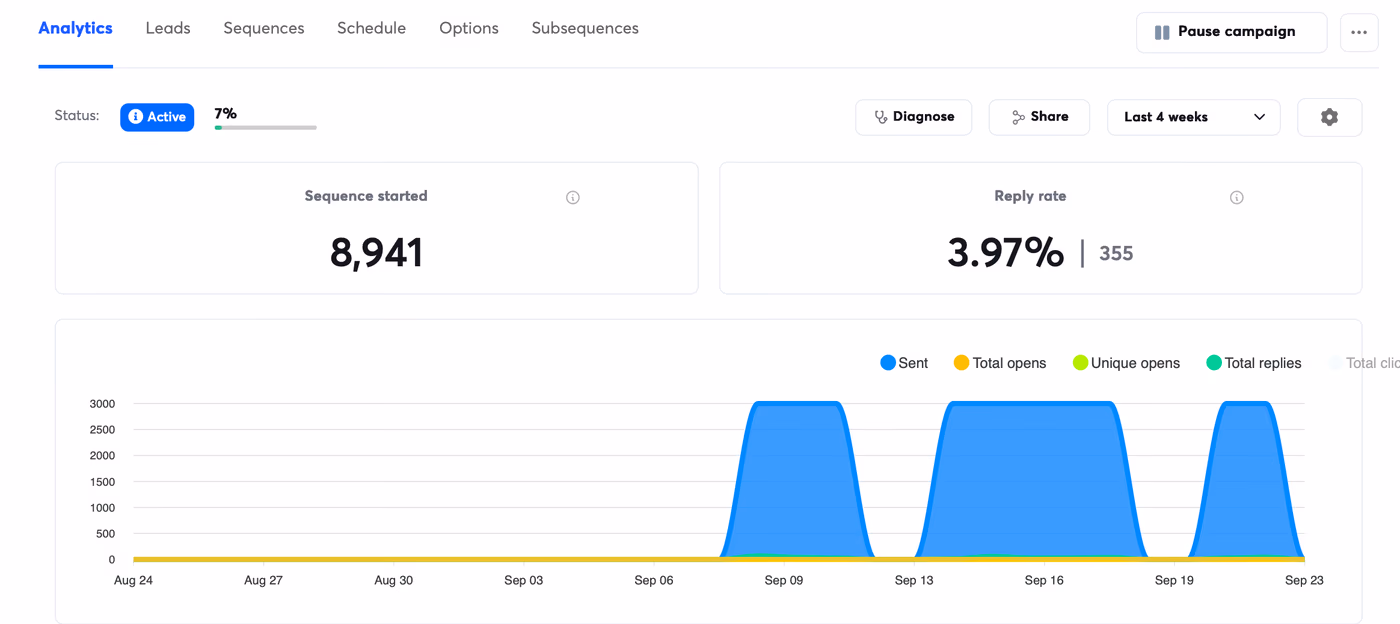
Task: Click the share nodes icon
Action: click(1018, 117)
